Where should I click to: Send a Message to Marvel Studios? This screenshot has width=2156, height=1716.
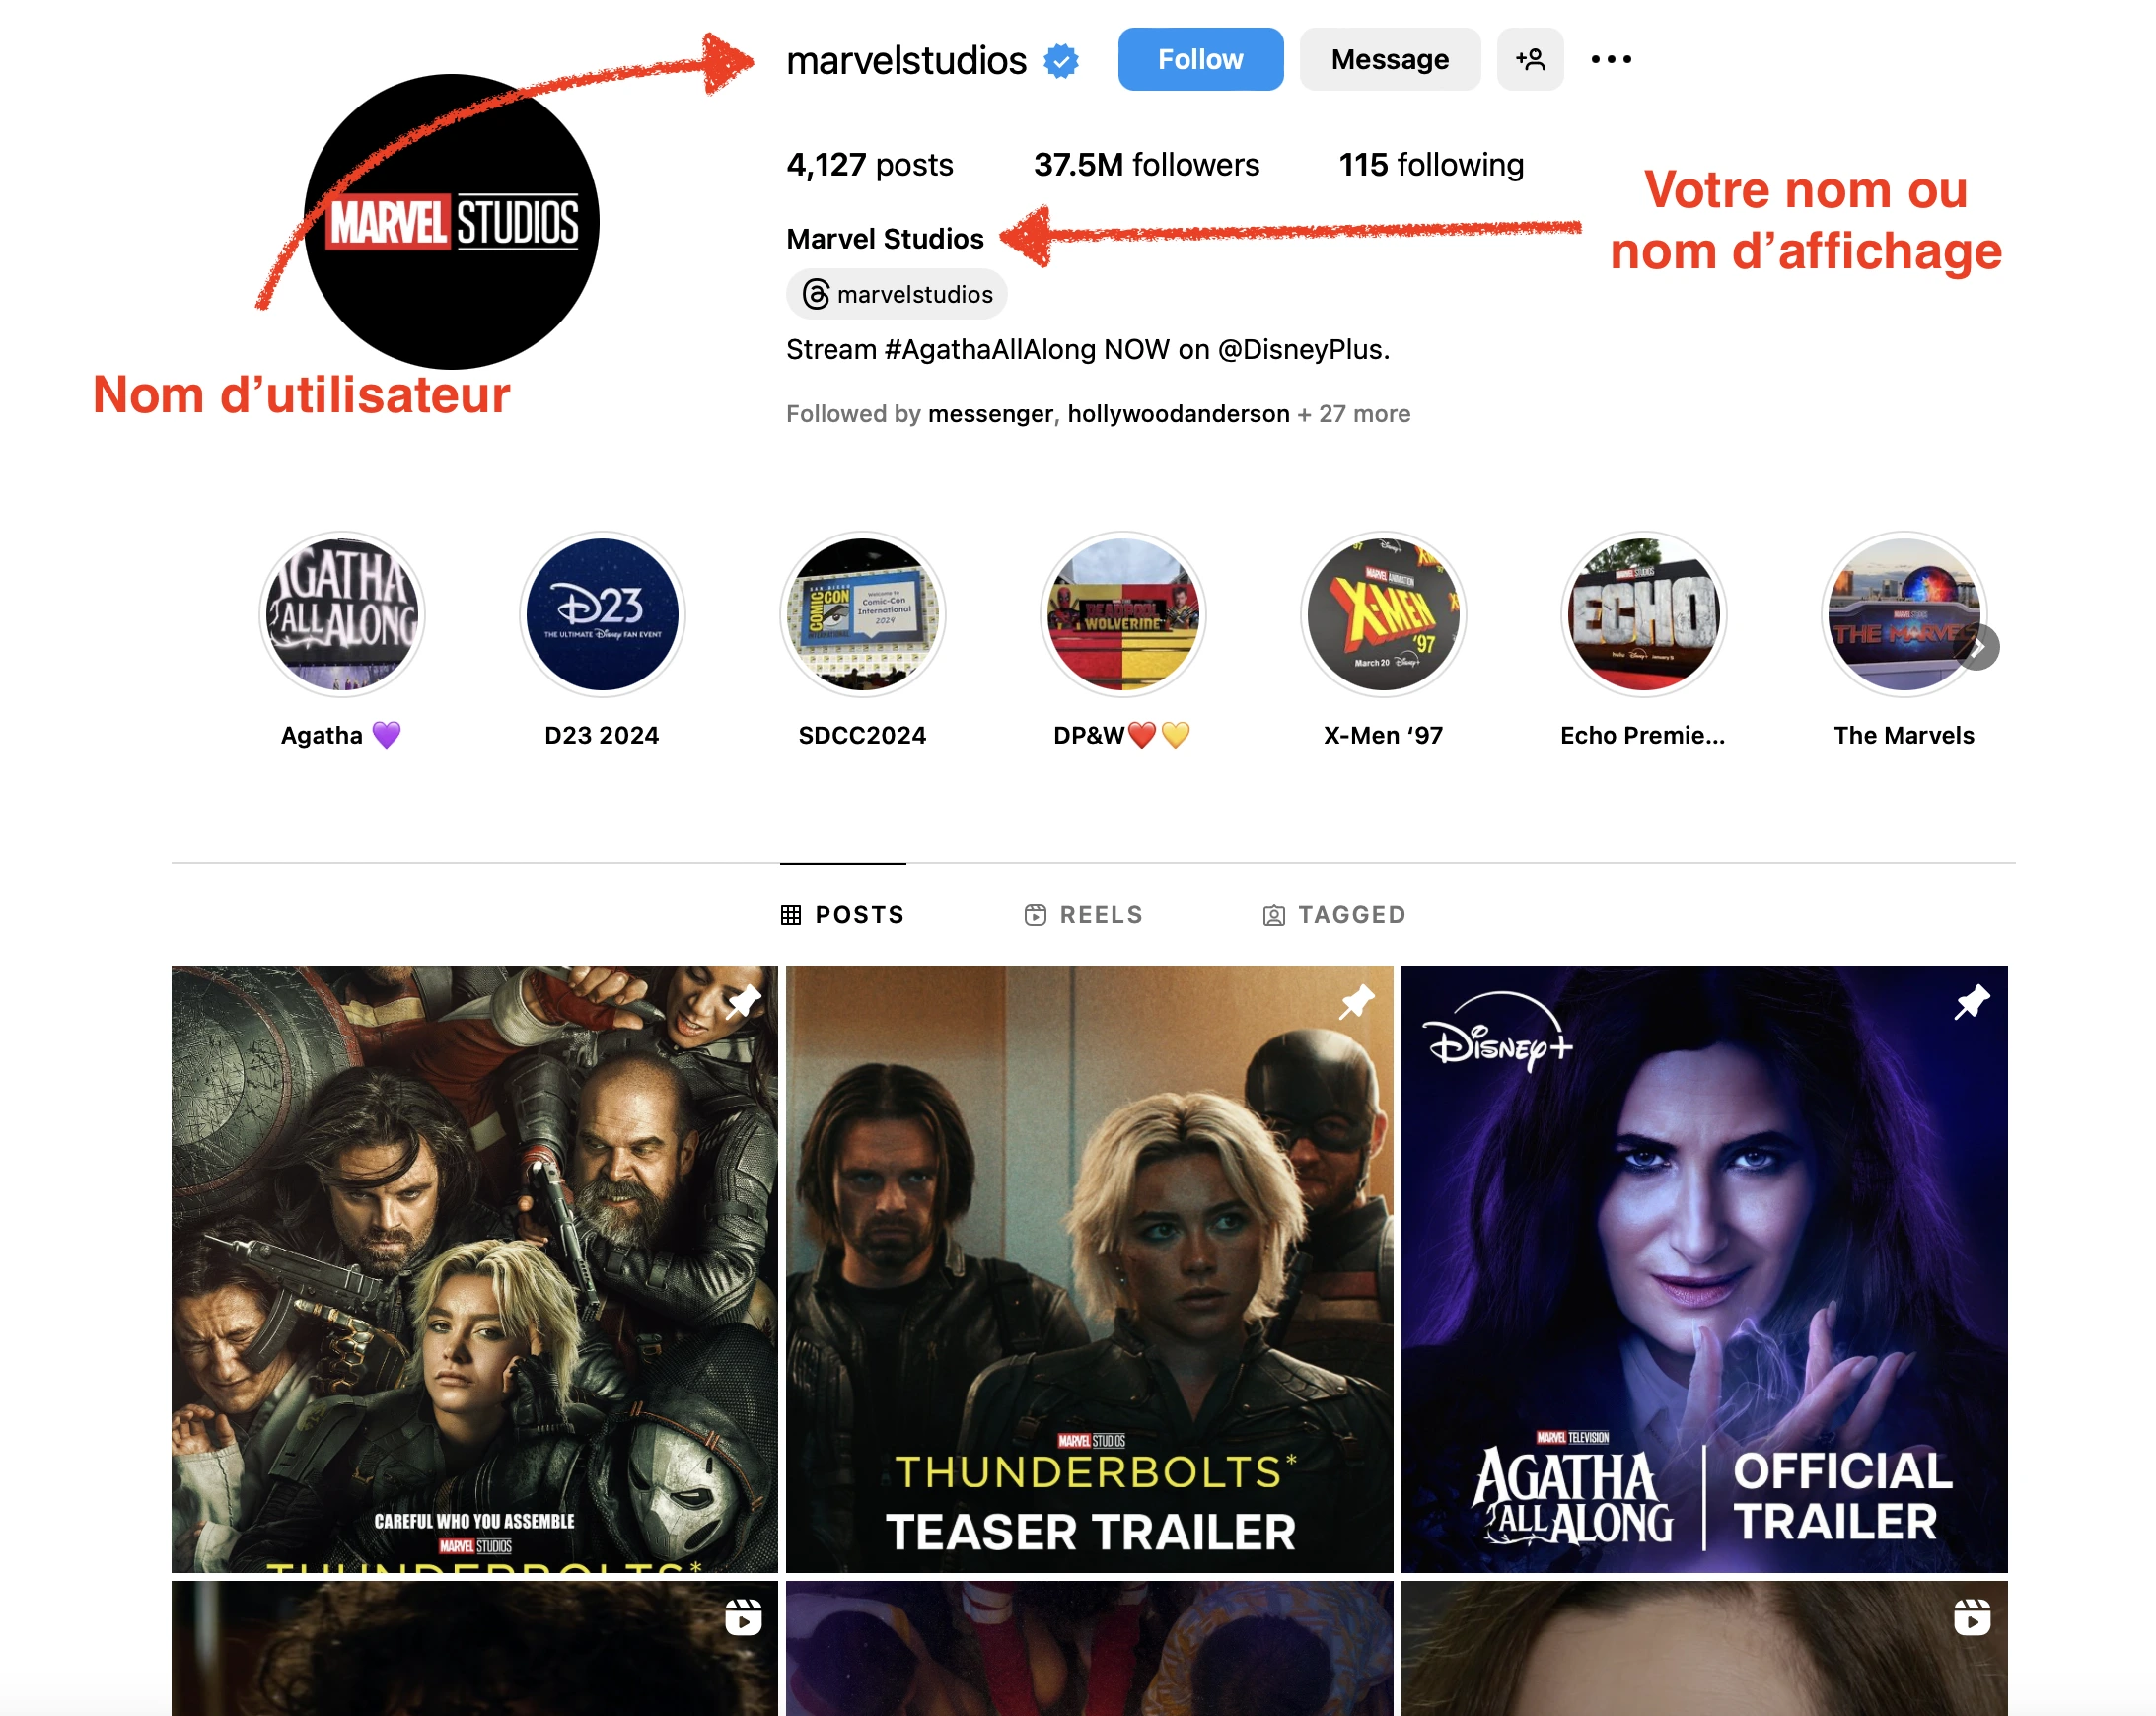(1389, 59)
